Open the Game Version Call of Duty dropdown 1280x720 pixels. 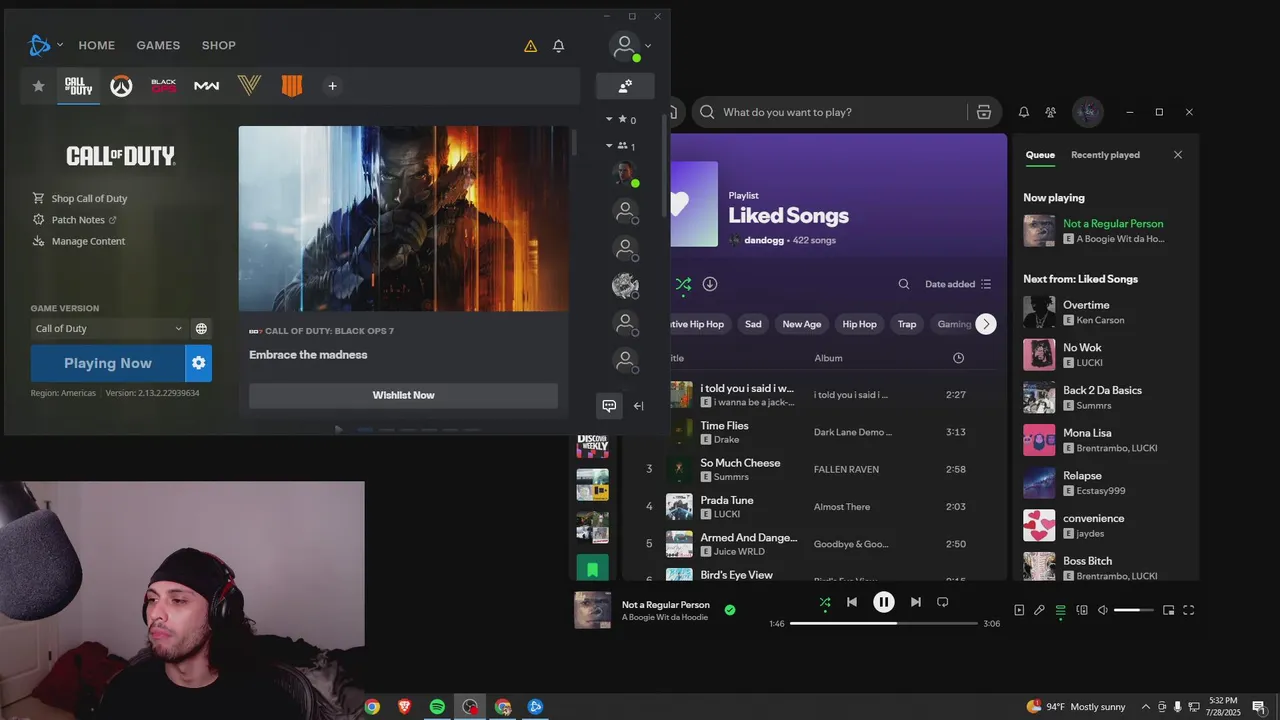pos(108,328)
